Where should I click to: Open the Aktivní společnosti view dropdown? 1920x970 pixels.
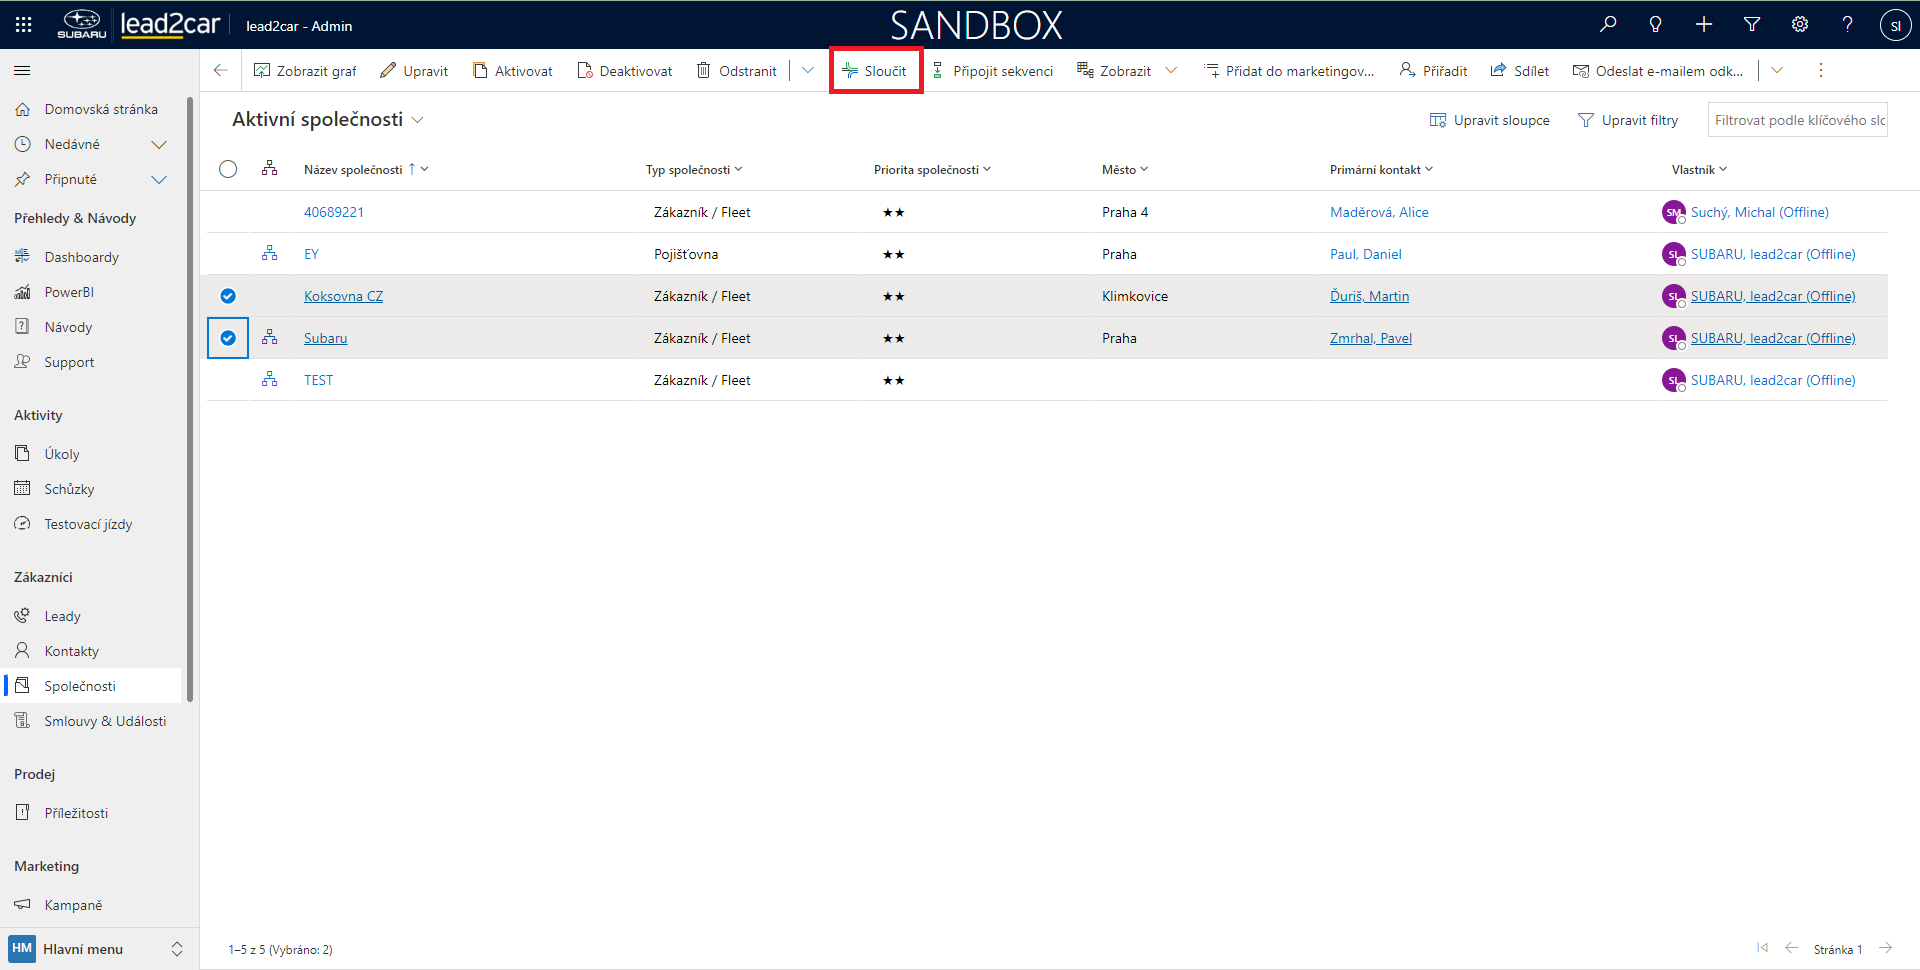coord(418,120)
